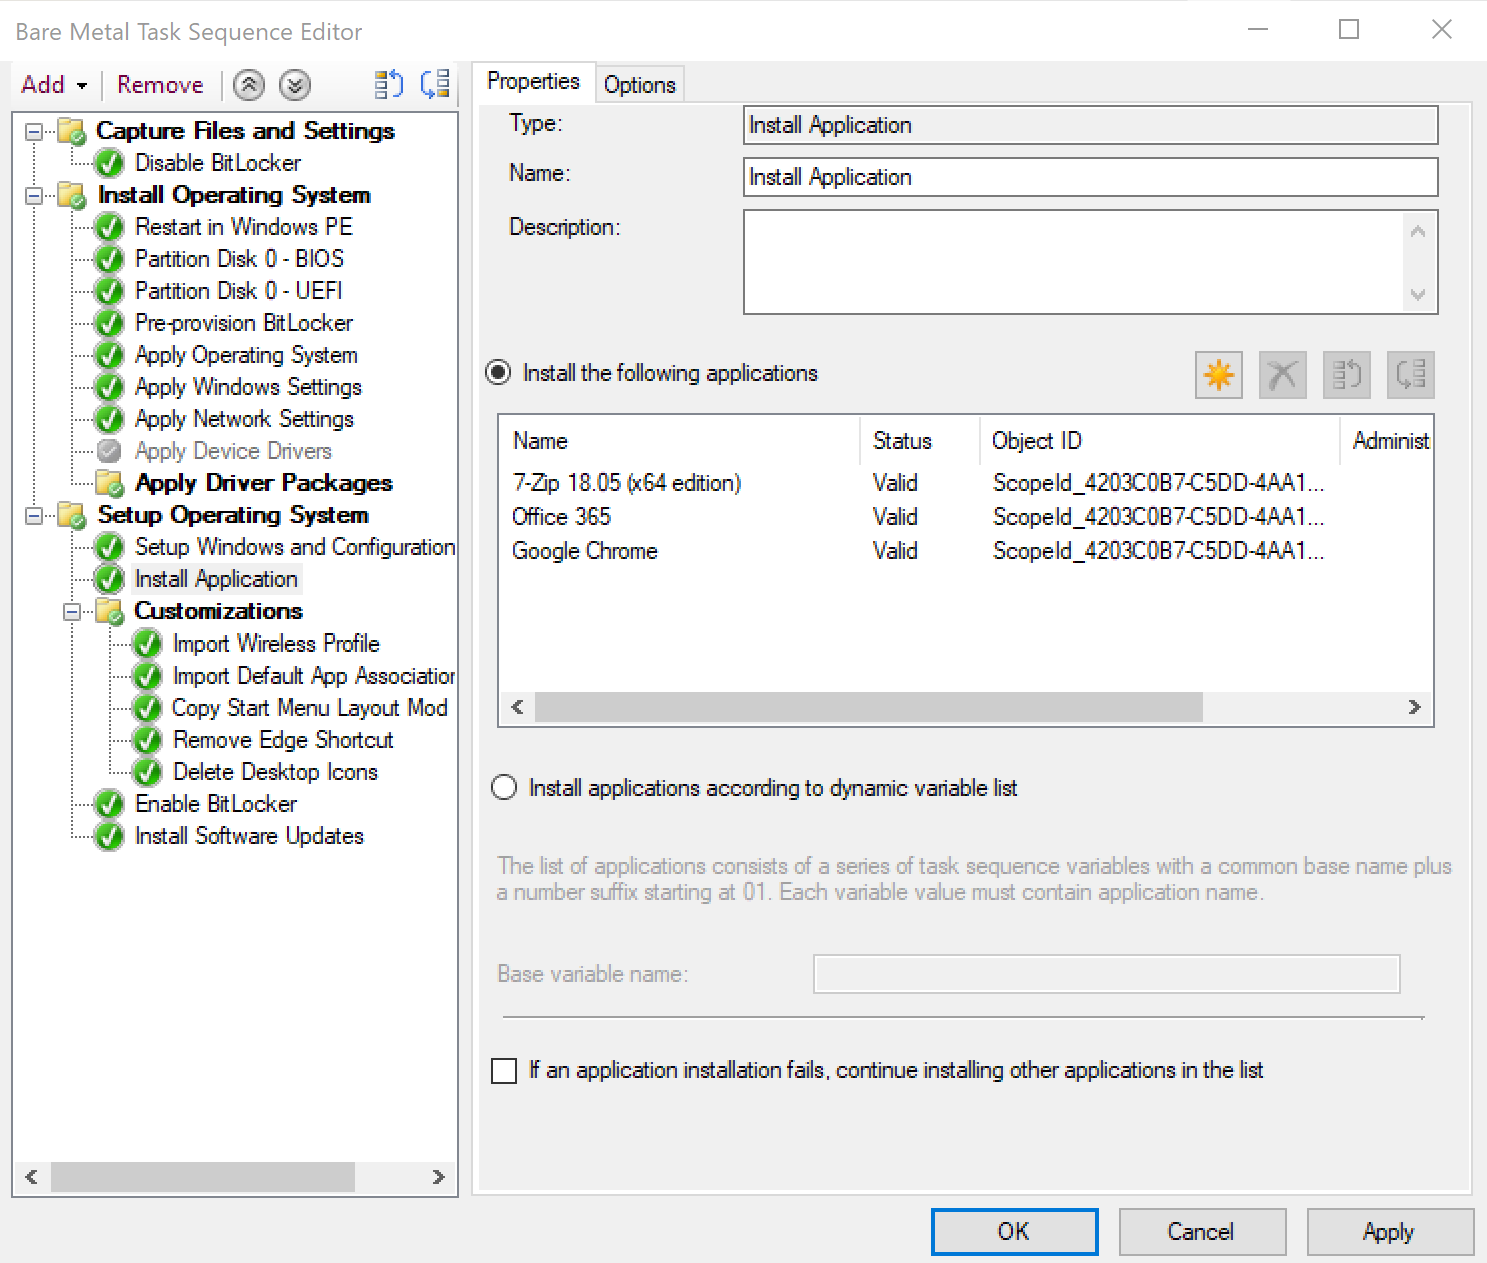The height and width of the screenshot is (1263, 1487).
Task: Click the Move Up double-chevron icon
Action: [249, 85]
